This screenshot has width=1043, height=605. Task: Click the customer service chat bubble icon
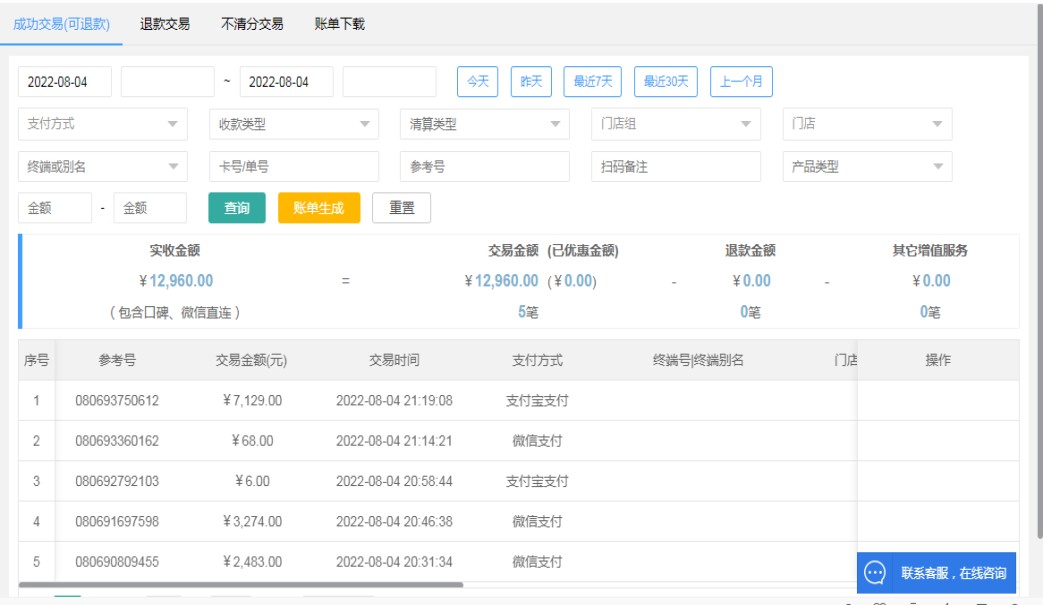875,573
